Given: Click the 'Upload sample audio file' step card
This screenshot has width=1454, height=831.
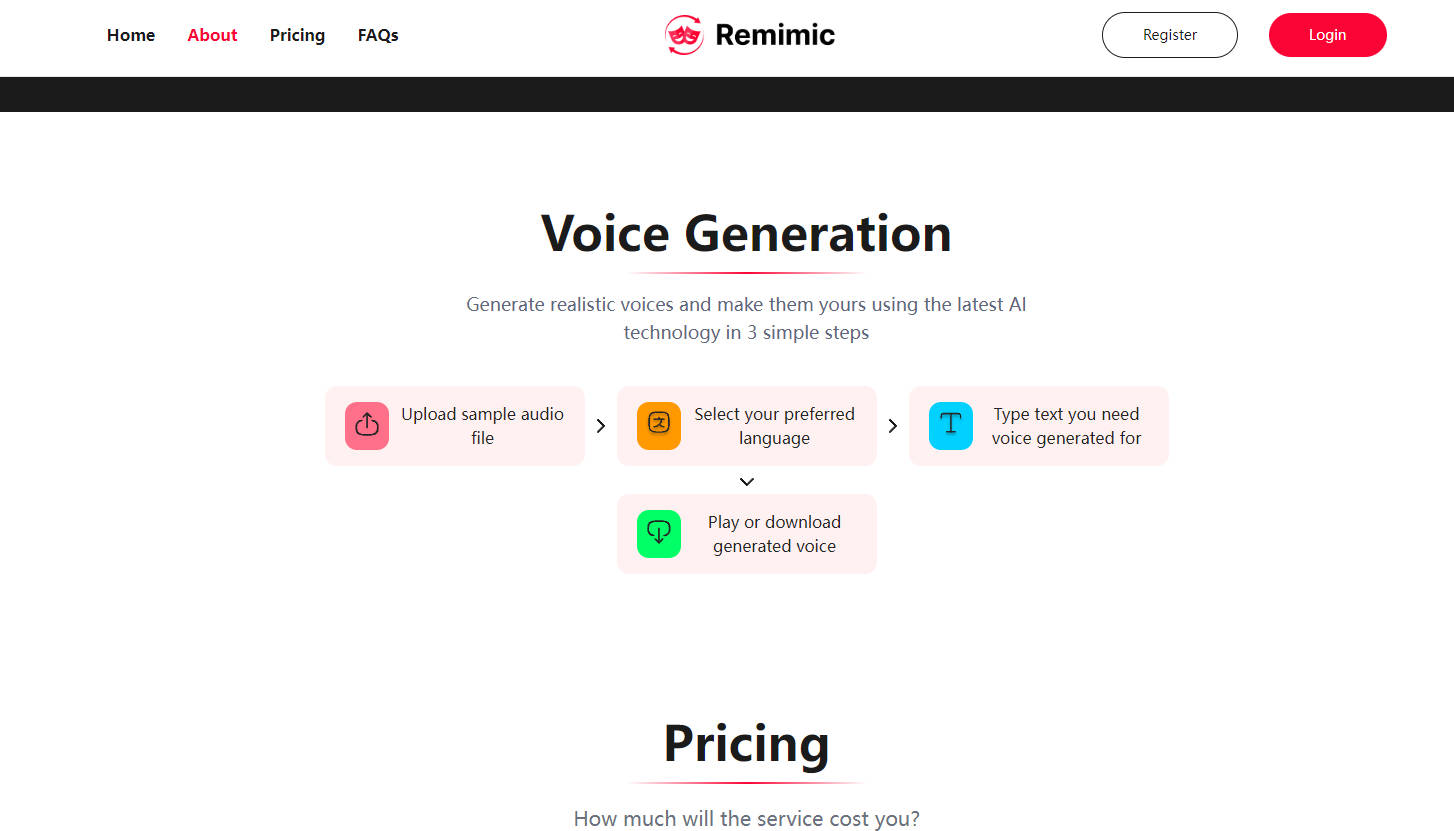Looking at the screenshot, I should pos(454,425).
